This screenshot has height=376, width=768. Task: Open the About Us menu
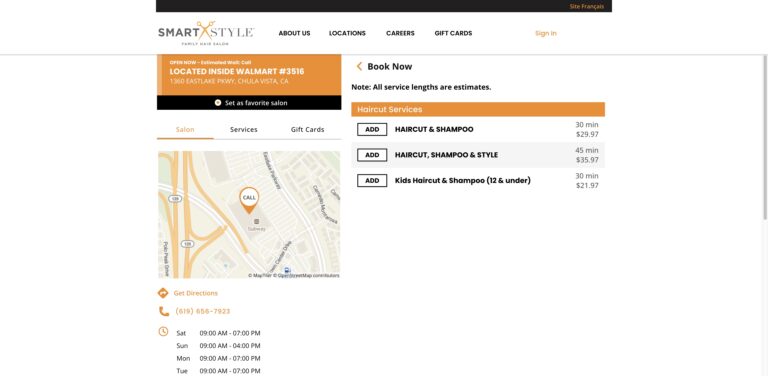[x=294, y=33]
